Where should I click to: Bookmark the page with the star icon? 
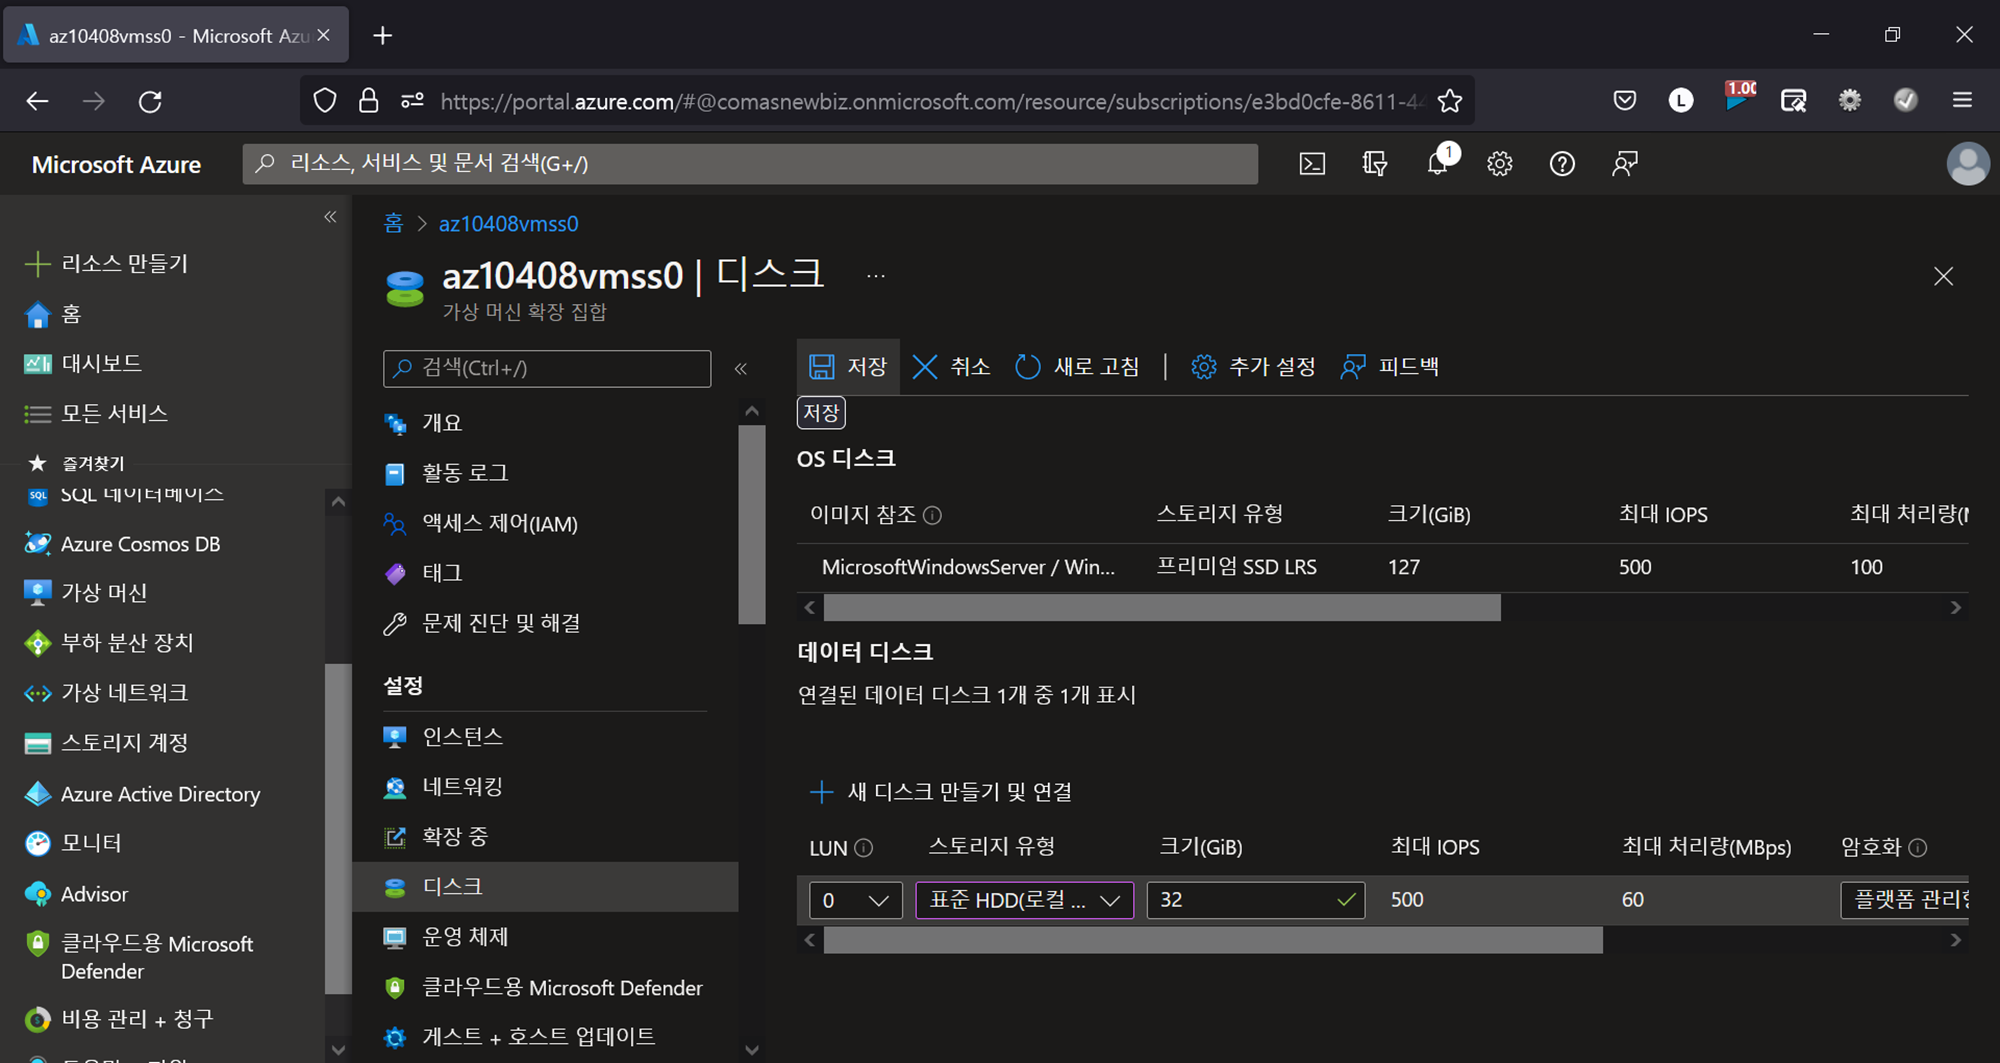(1449, 101)
